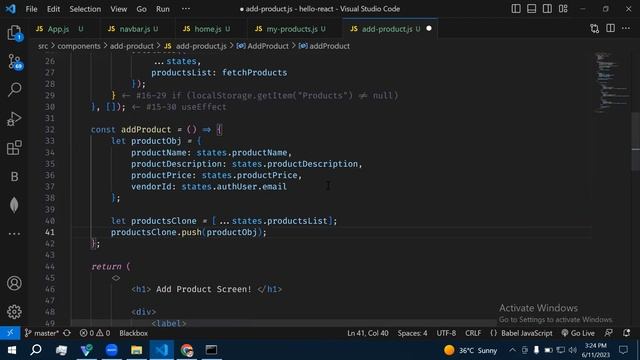
Task: Click the horizontal editor scrollbar
Action: tap(284, 323)
